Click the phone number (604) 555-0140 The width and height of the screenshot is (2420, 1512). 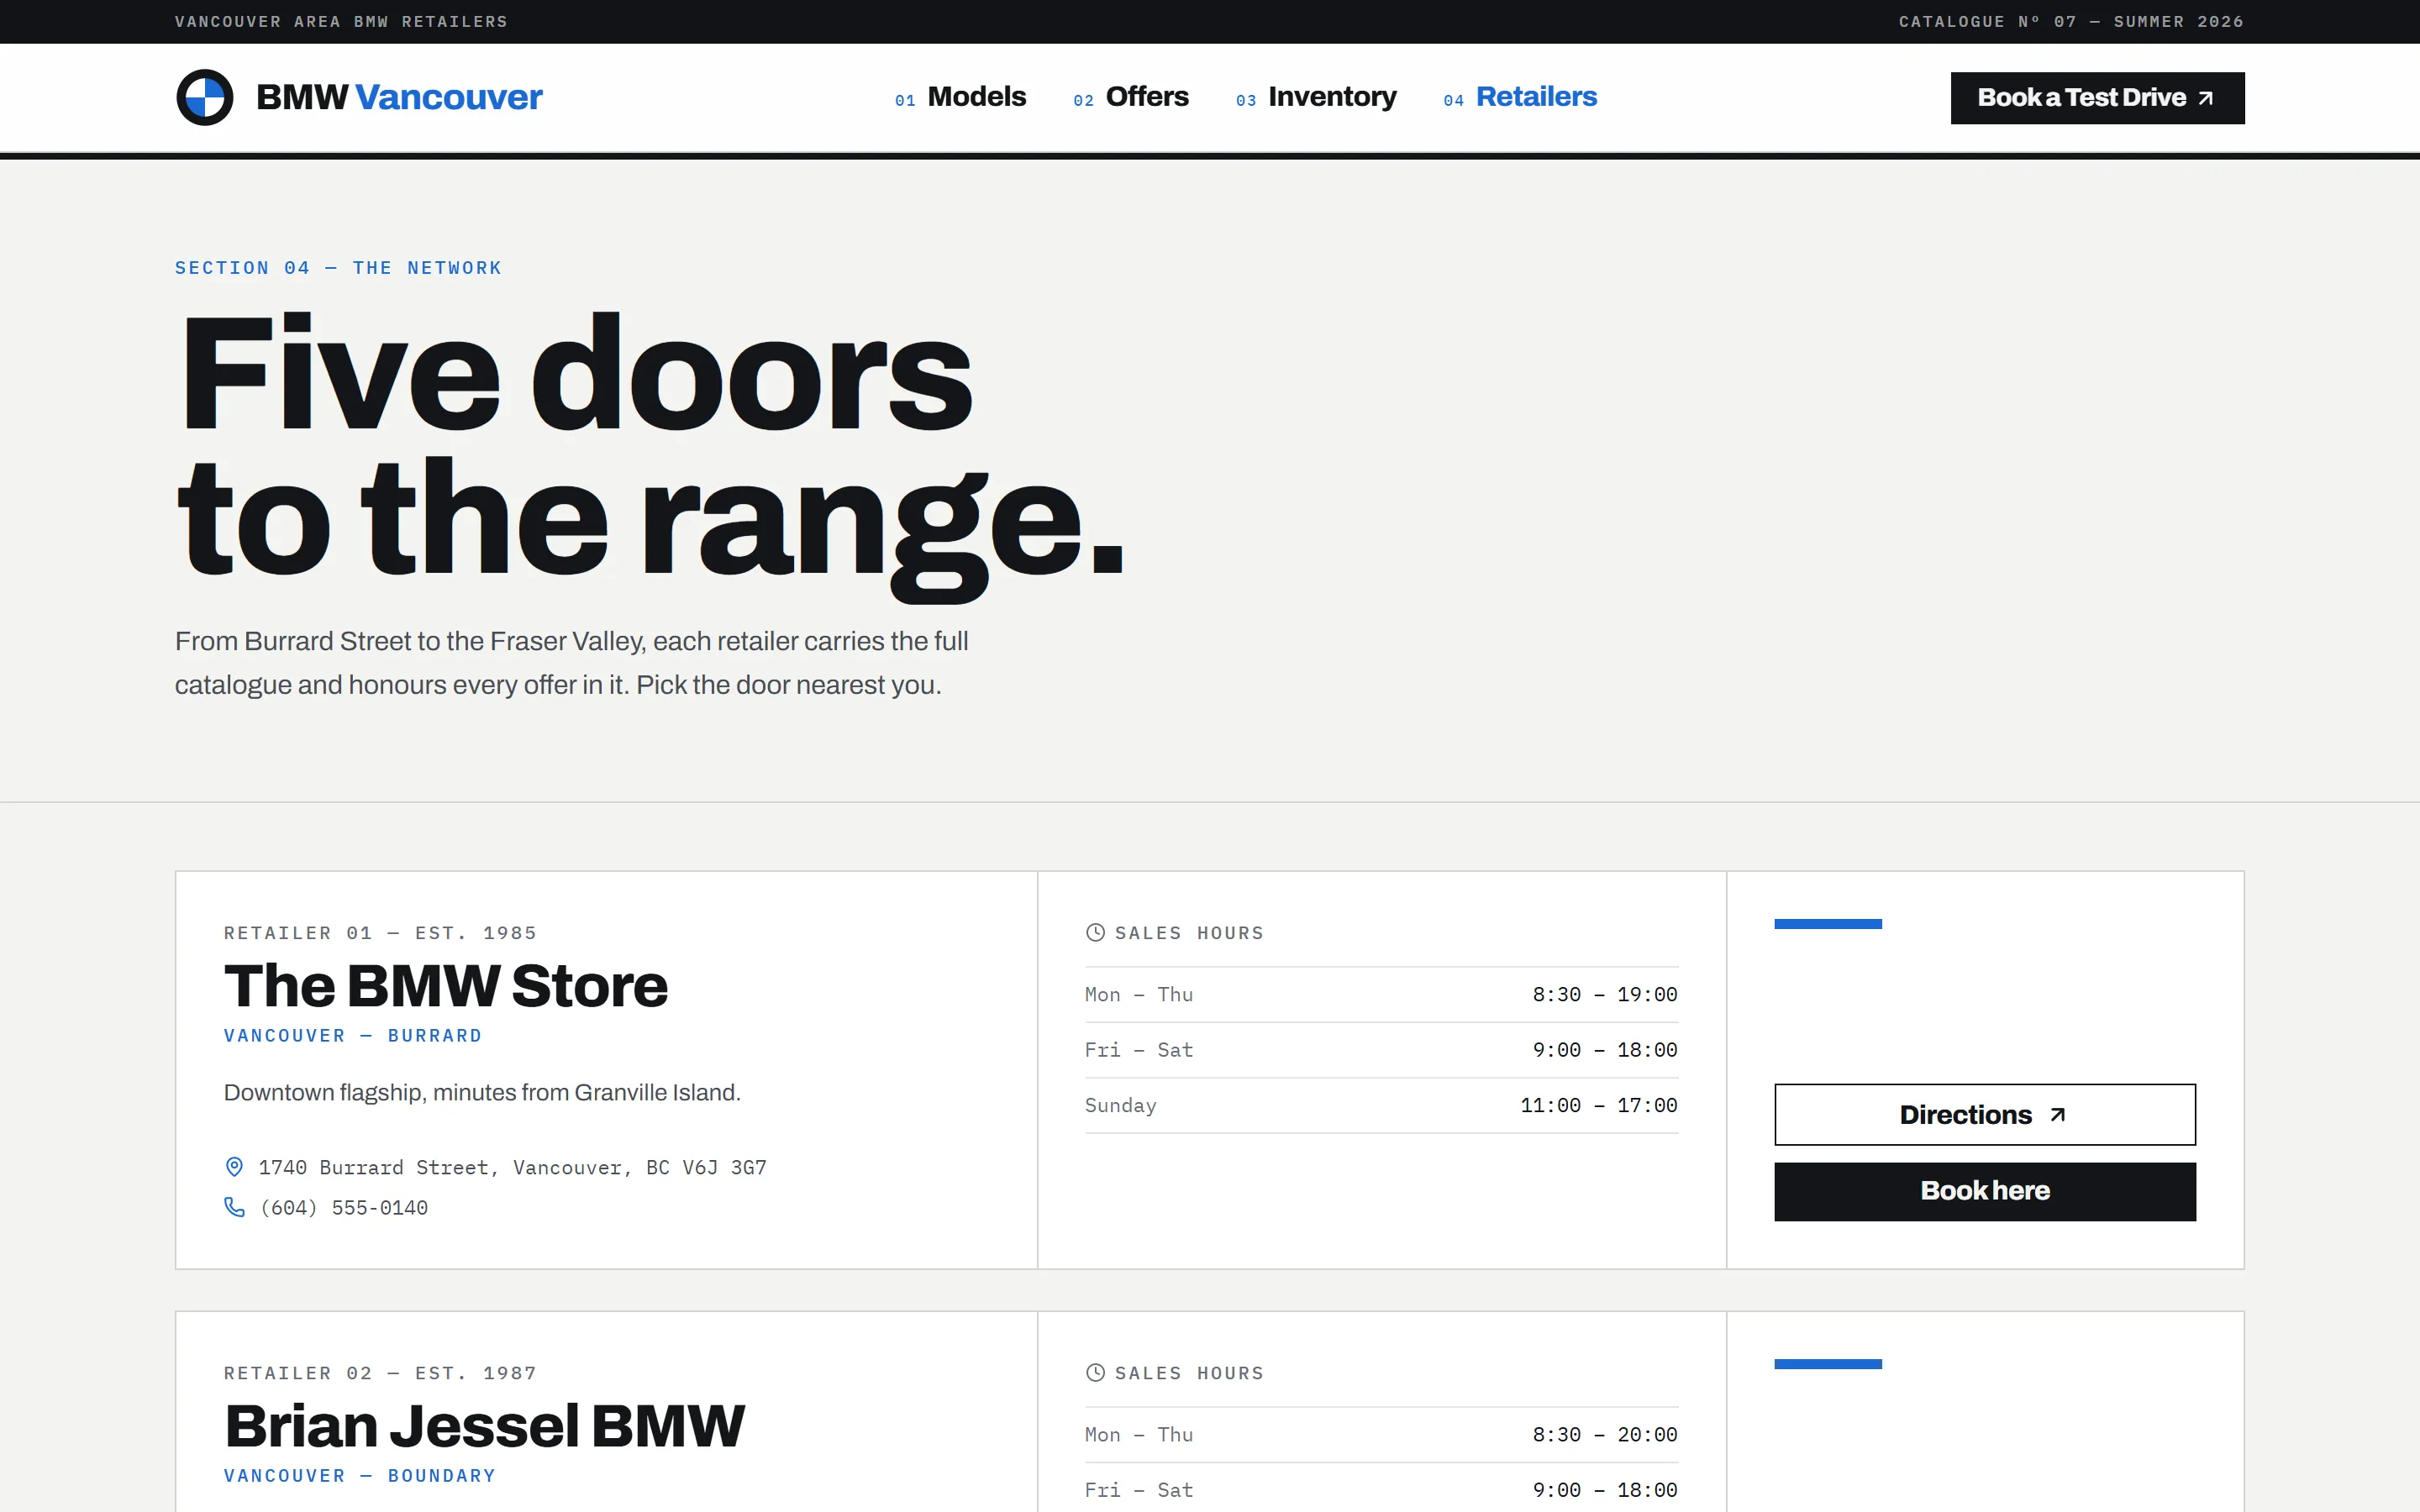pos(344,1207)
